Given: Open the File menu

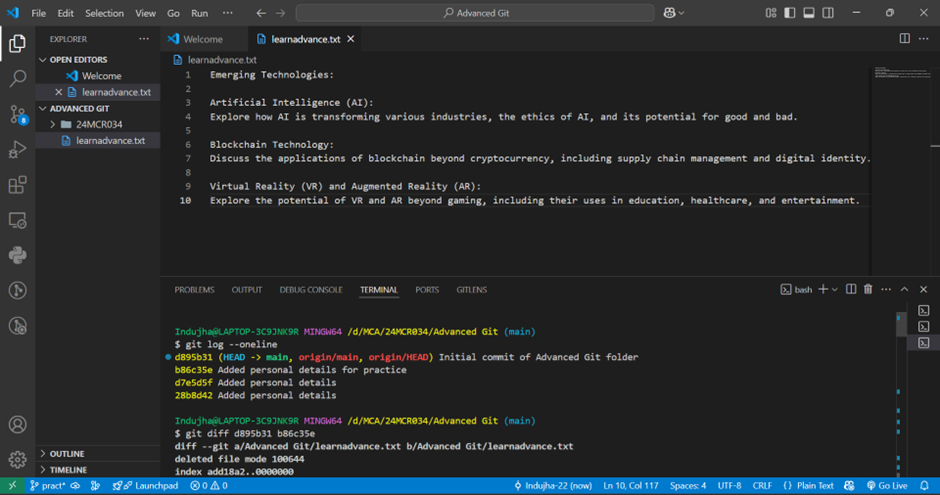Looking at the screenshot, I should [38, 13].
